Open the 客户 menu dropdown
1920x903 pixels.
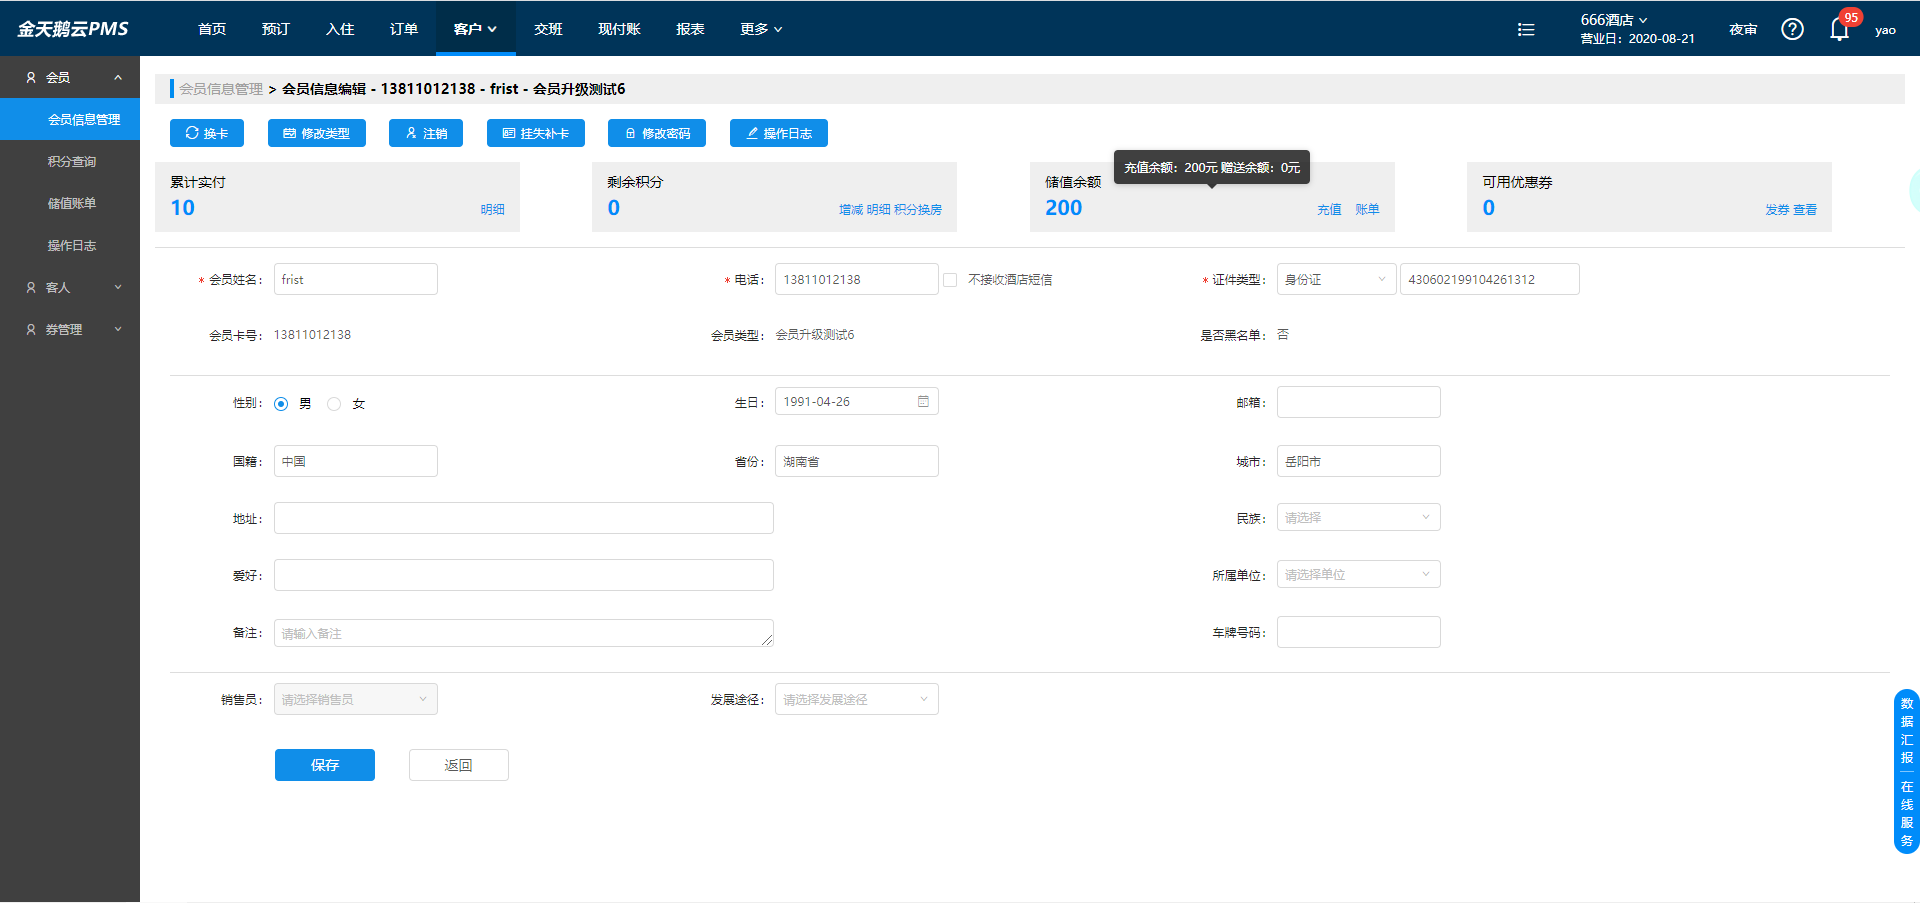[x=475, y=29]
